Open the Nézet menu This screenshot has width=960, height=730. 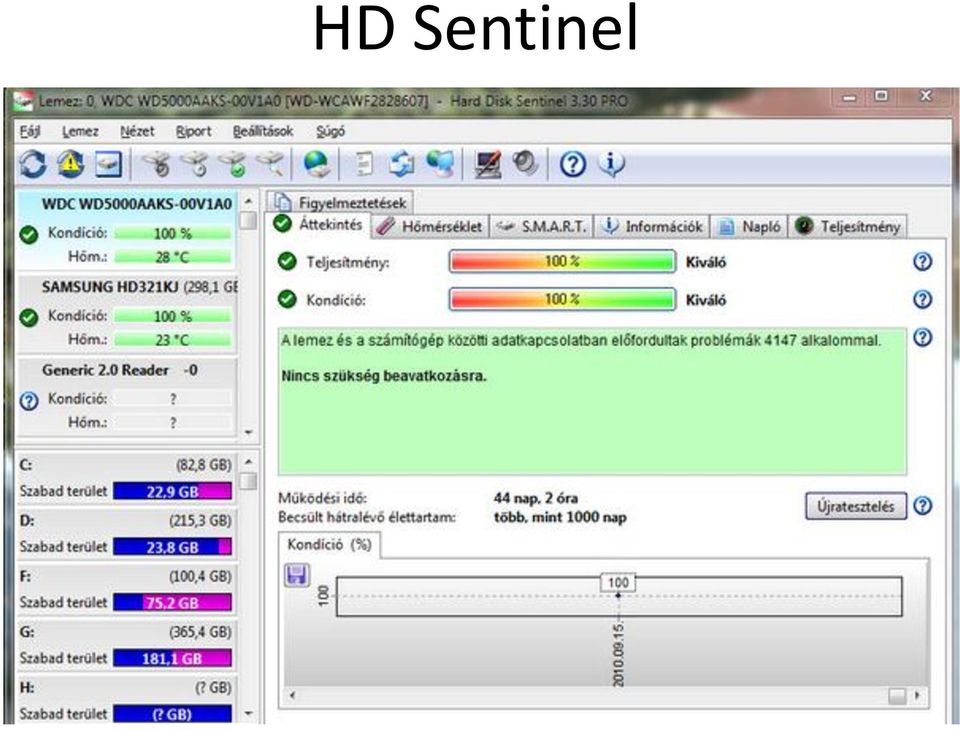137,132
